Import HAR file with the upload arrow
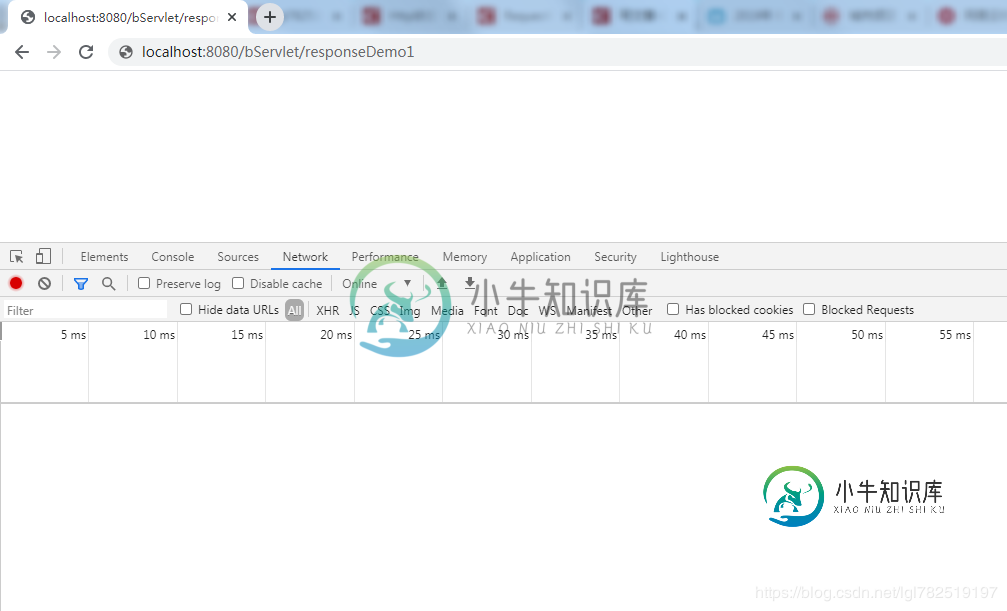 tap(442, 283)
